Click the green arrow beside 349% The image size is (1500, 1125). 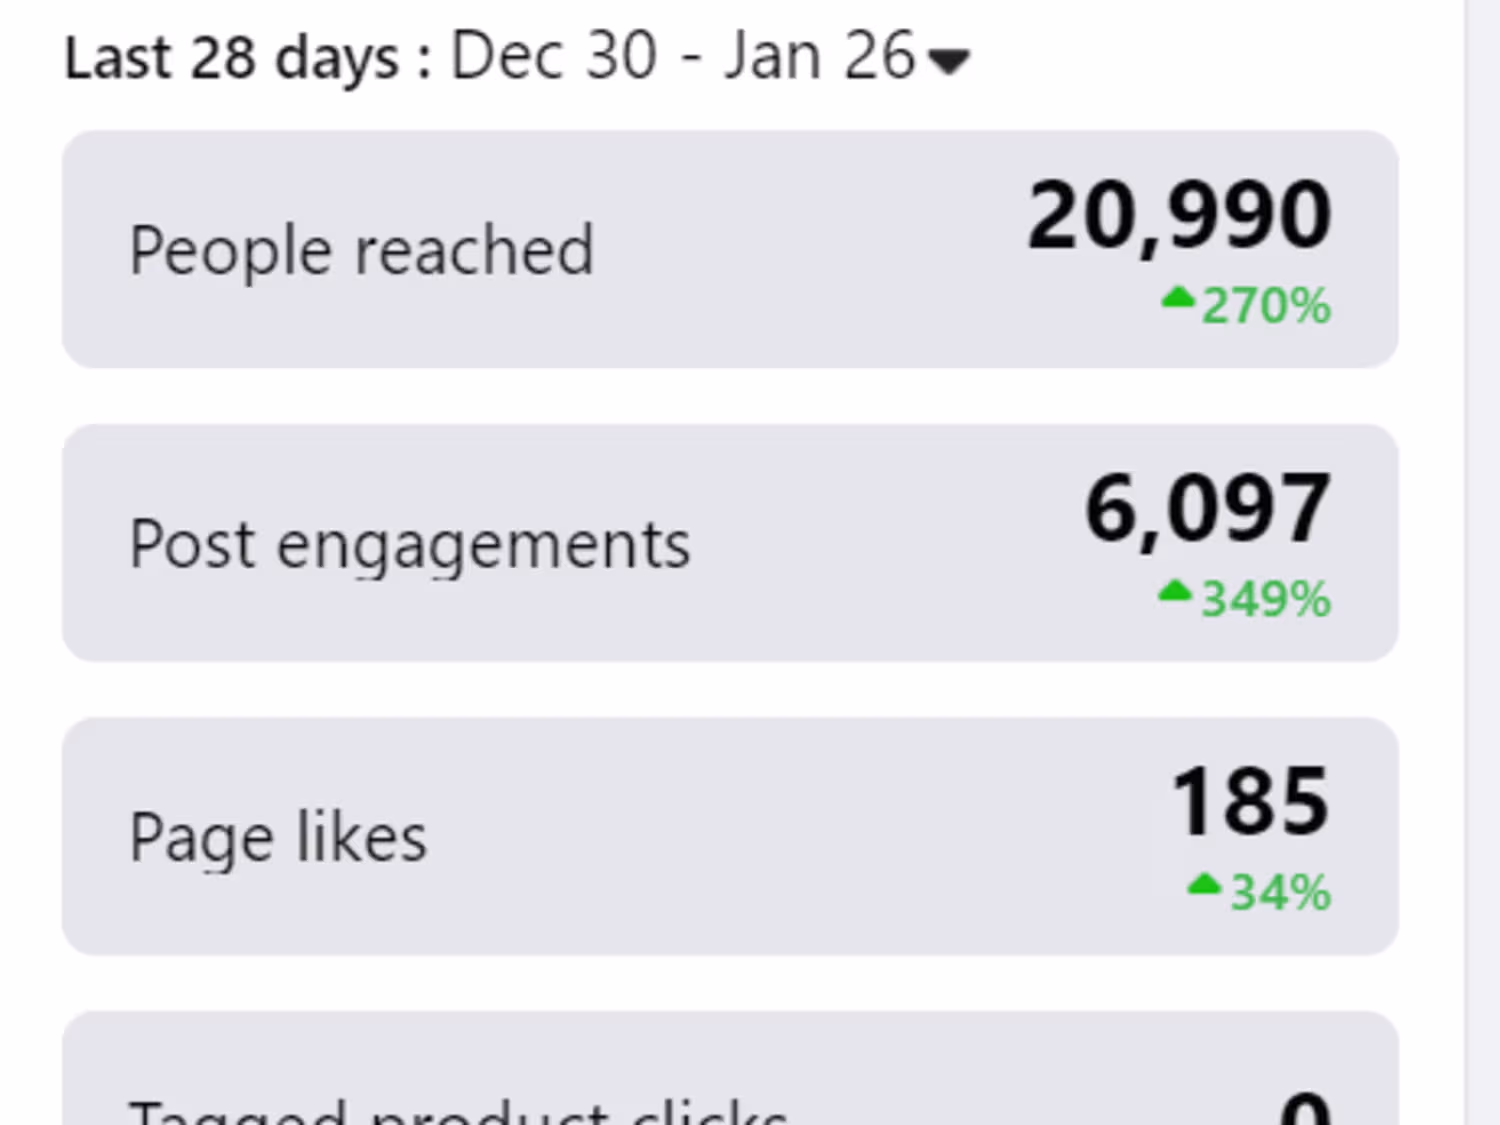point(1175,592)
